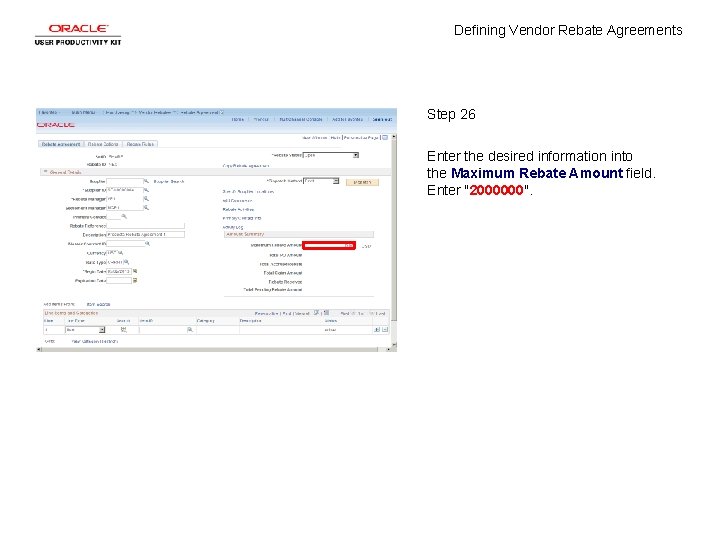Click the item search icon in line 1
The image size is (720, 540).
[124, 330]
